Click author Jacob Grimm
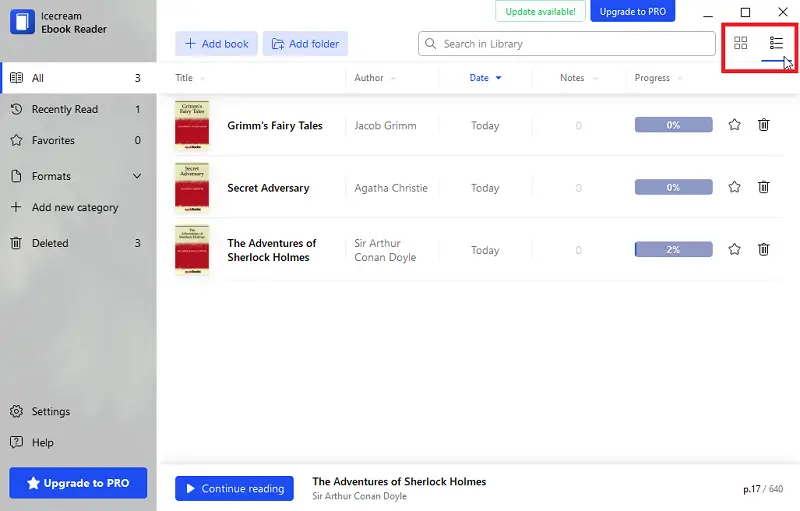 point(385,126)
